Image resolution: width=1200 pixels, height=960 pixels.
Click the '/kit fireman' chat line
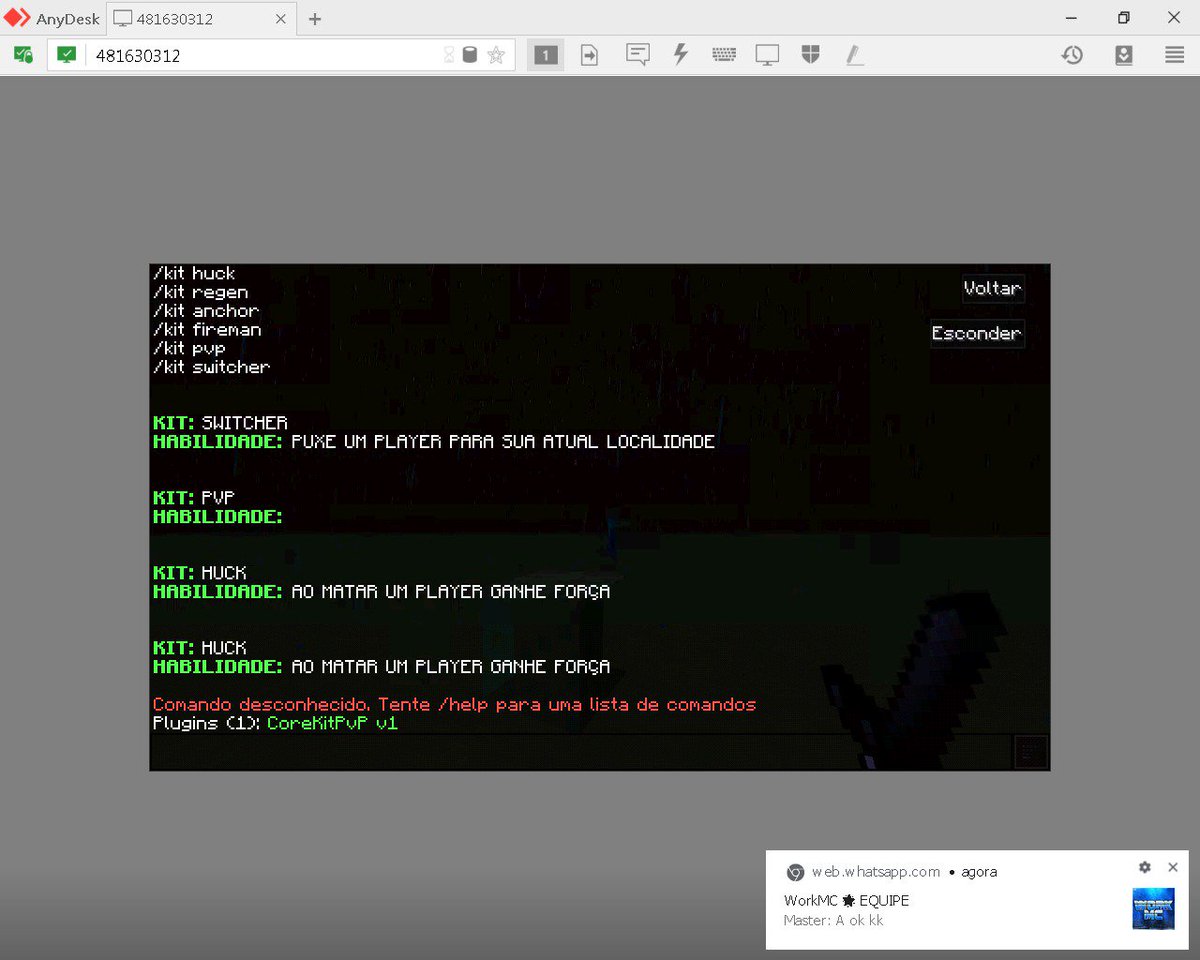(x=207, y=330)
